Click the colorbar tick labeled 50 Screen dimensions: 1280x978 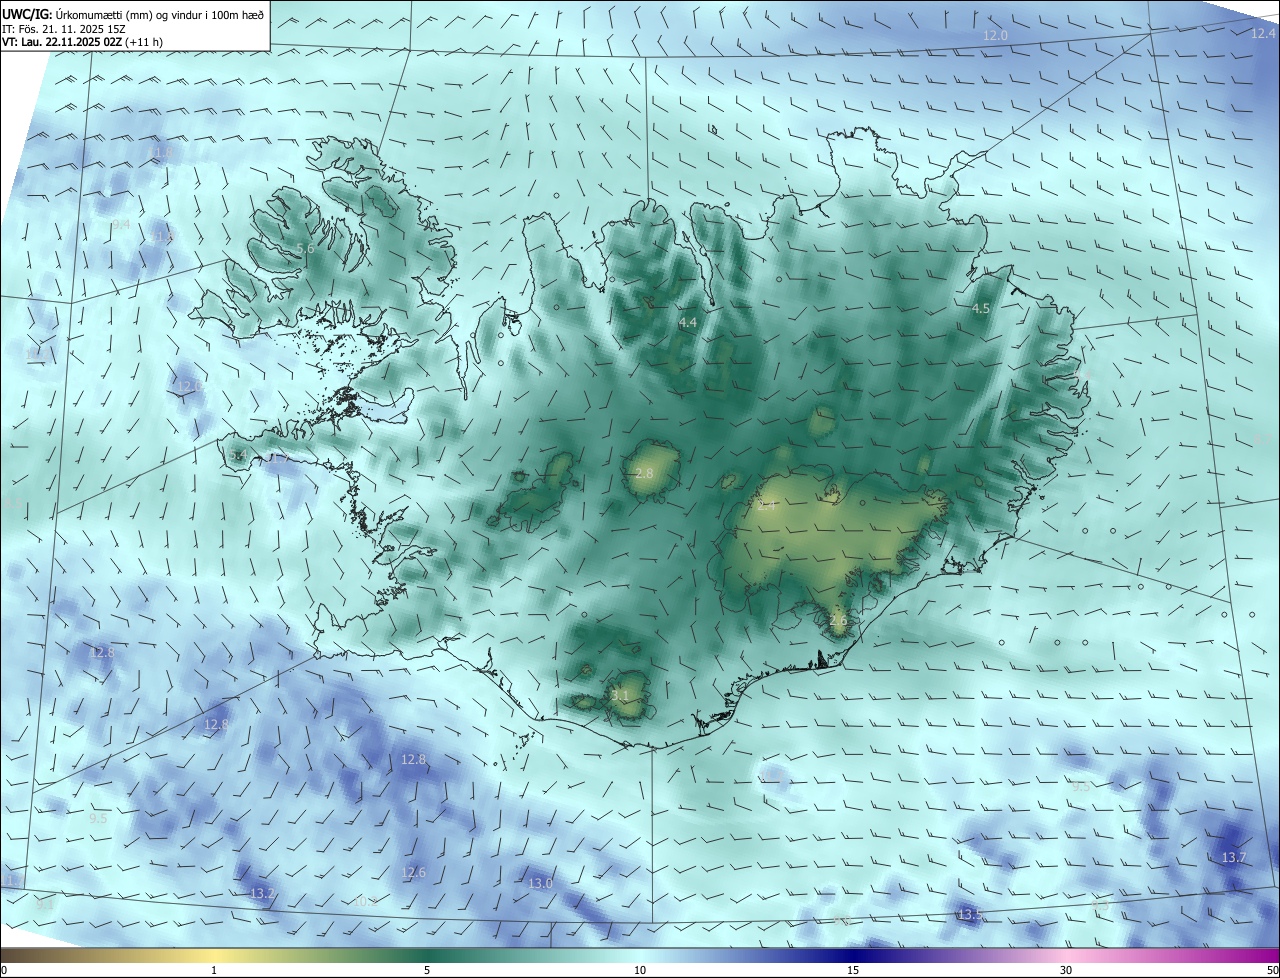point(1272,970)
